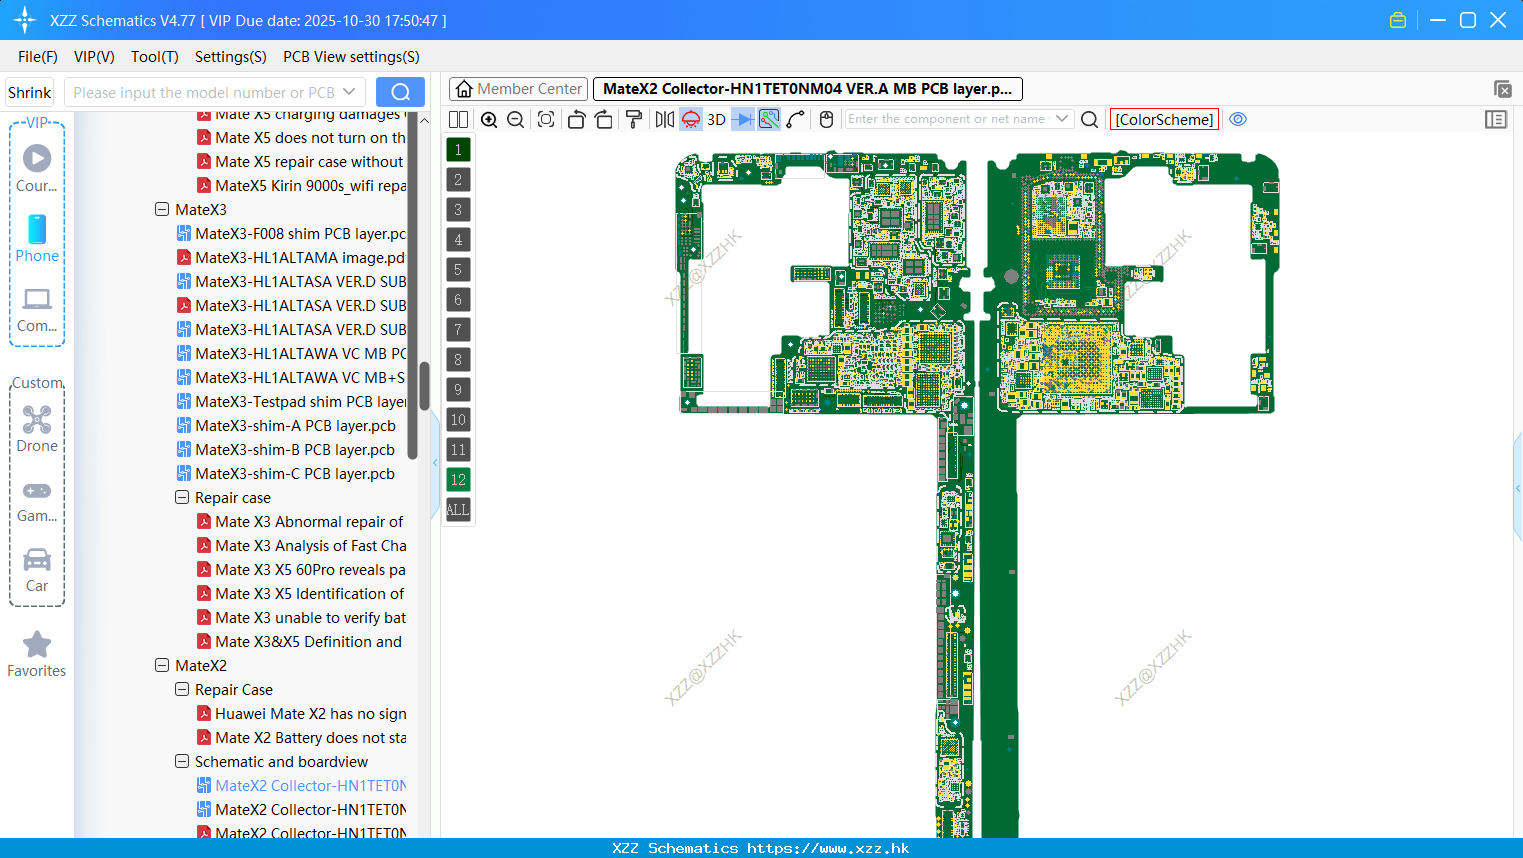Toggle the split view layout icon
This screenshot has width=1523, height=858.
459,119
